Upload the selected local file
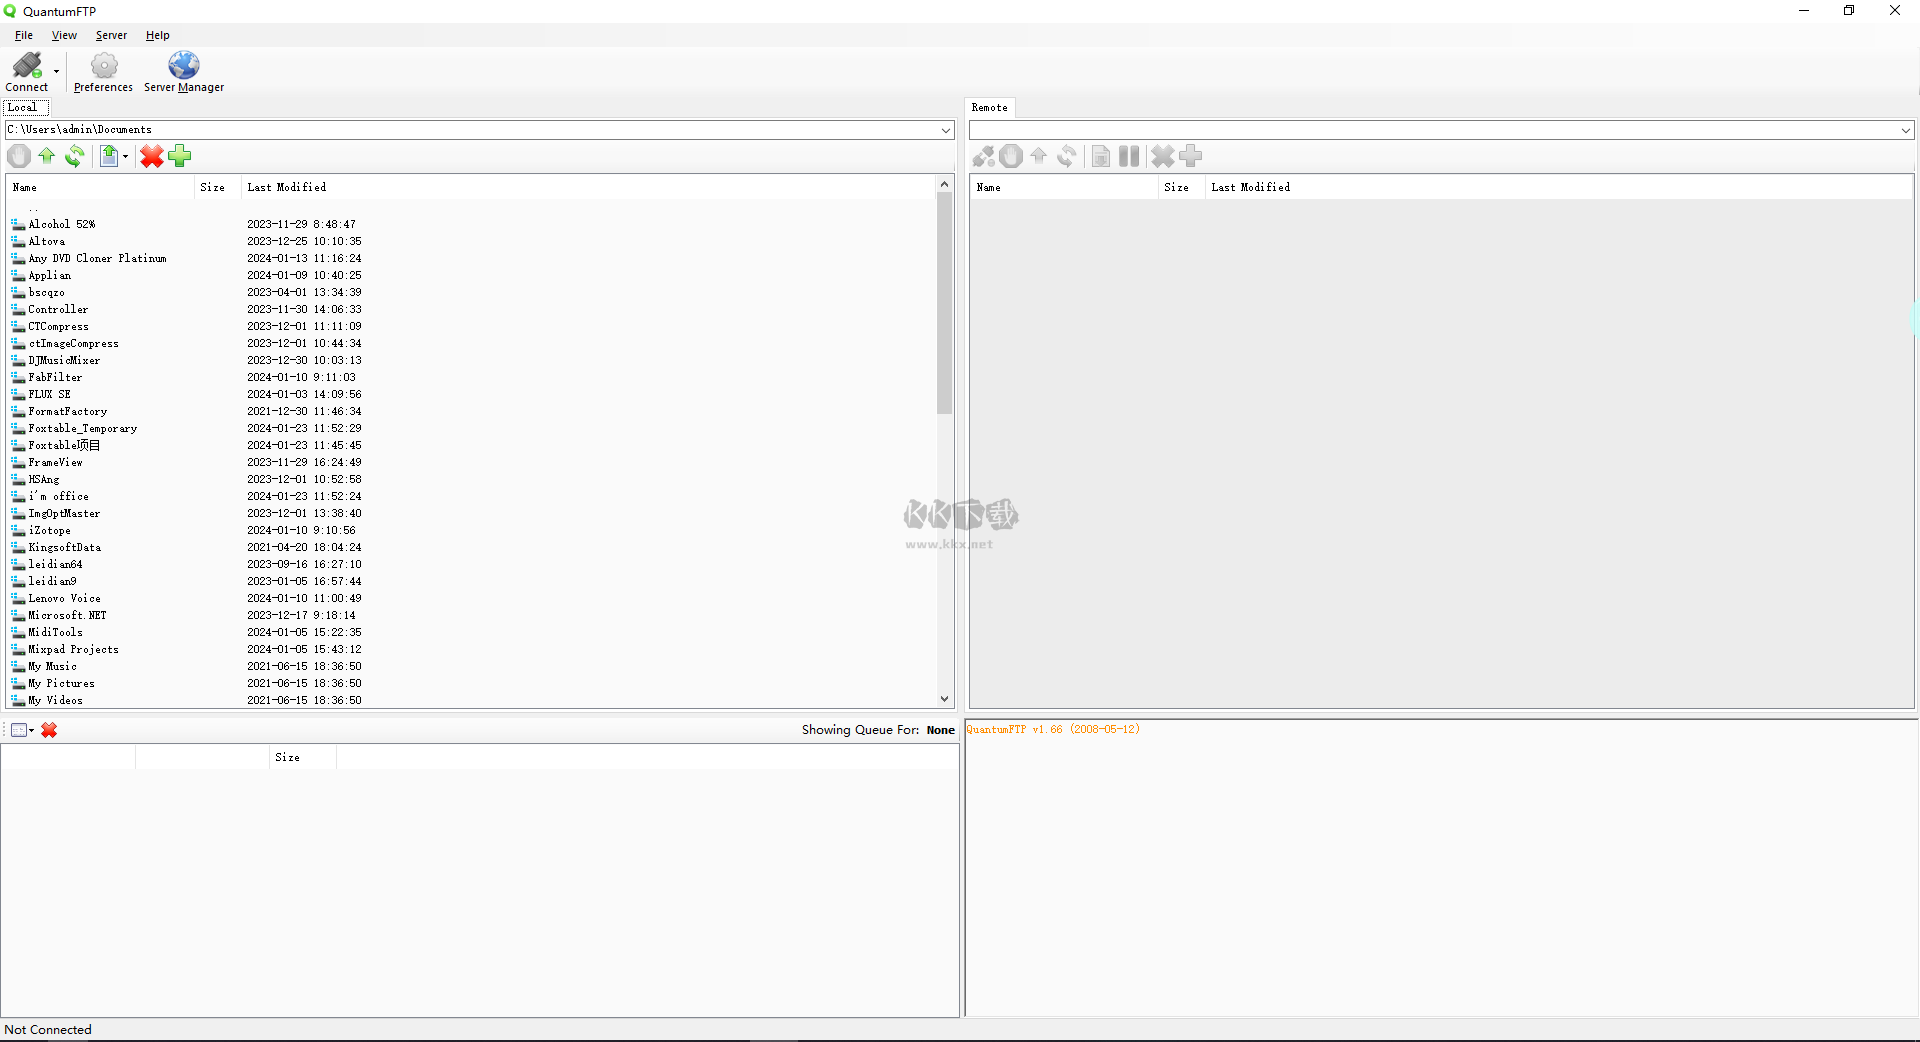Image resolution: width=1920 pixels, height=1042 pixels. (x=110, y=156)
